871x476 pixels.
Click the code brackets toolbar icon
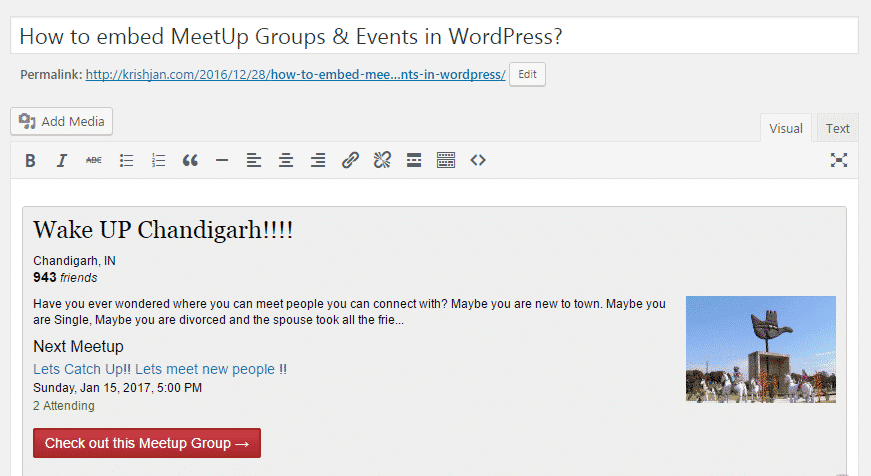[478, 161]
